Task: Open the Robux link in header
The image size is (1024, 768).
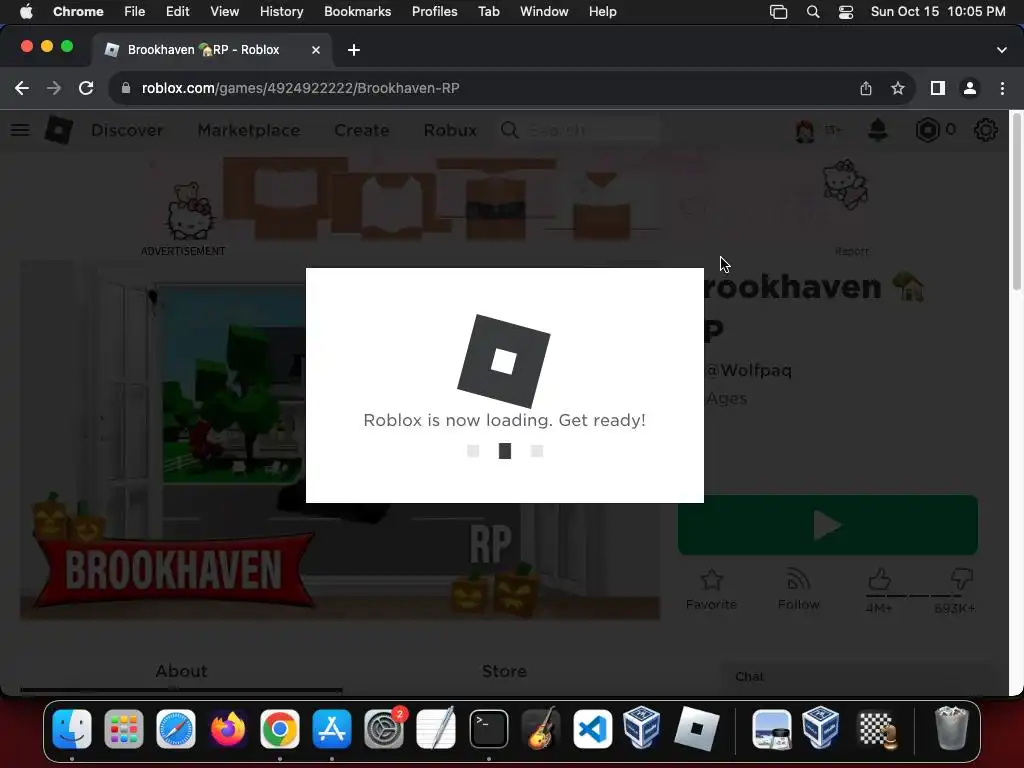Action: click(x=450, y=130)
